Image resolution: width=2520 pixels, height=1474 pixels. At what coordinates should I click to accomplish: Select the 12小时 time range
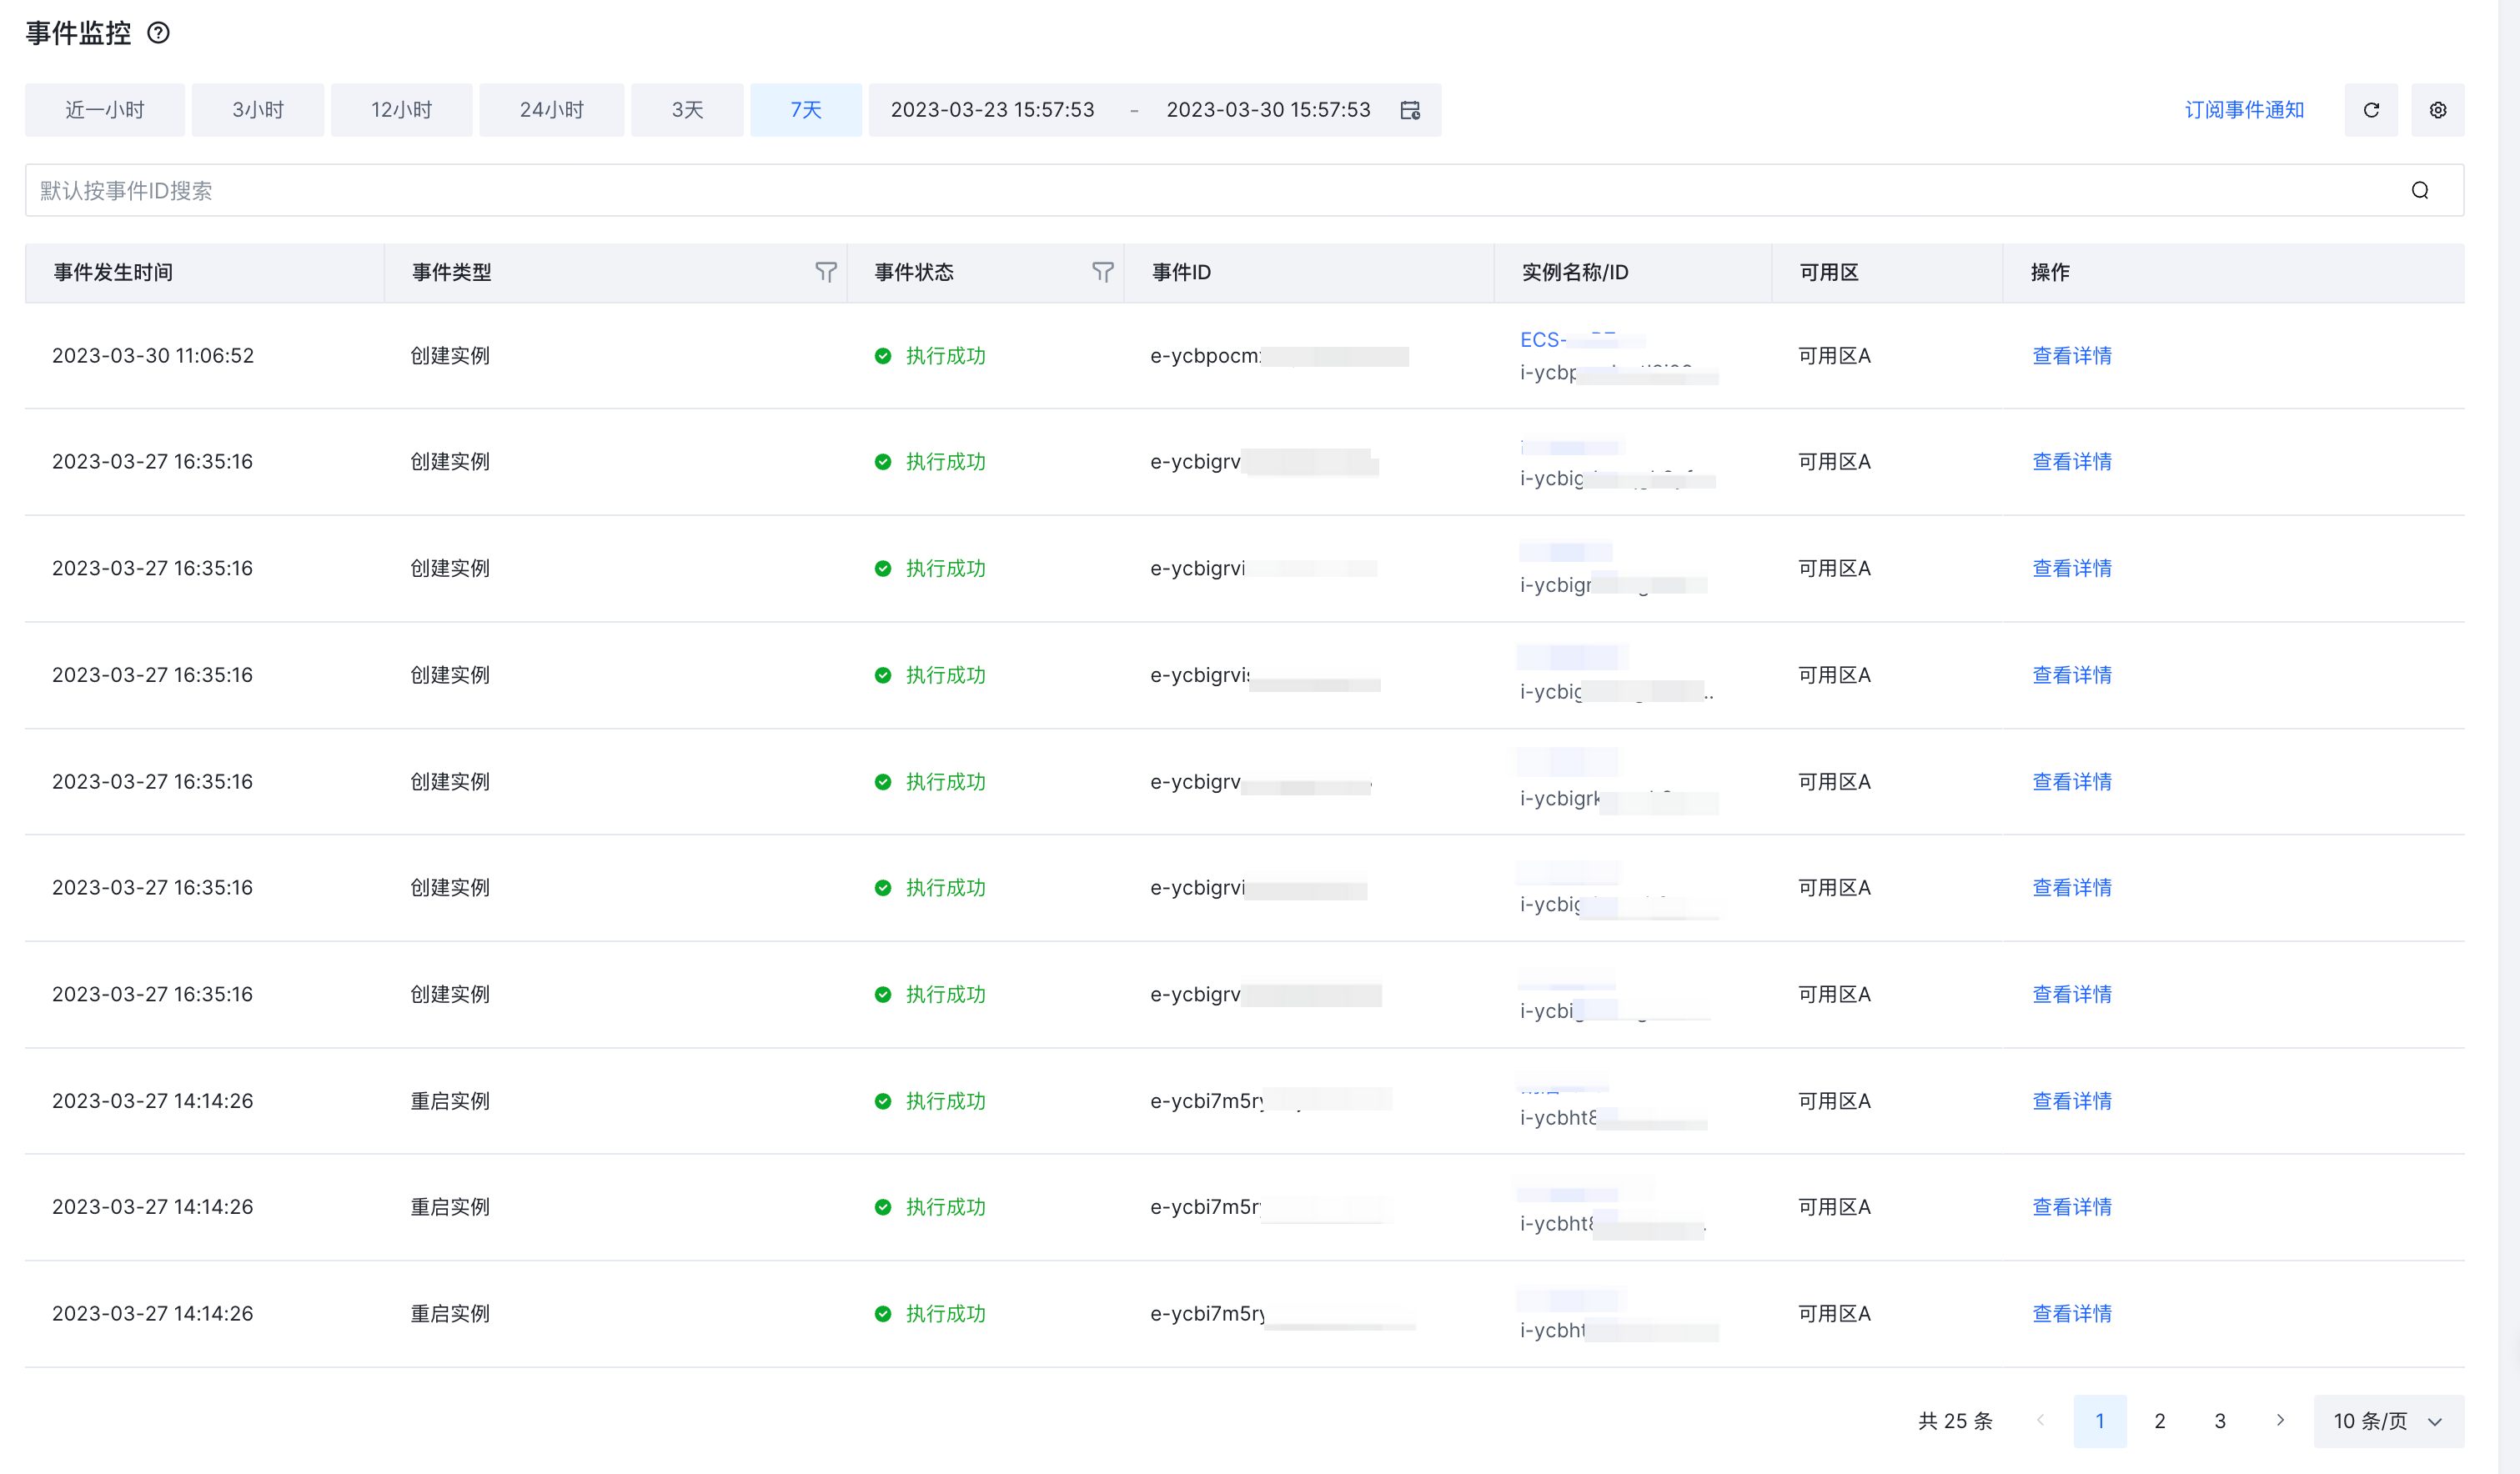click(401, 110)
